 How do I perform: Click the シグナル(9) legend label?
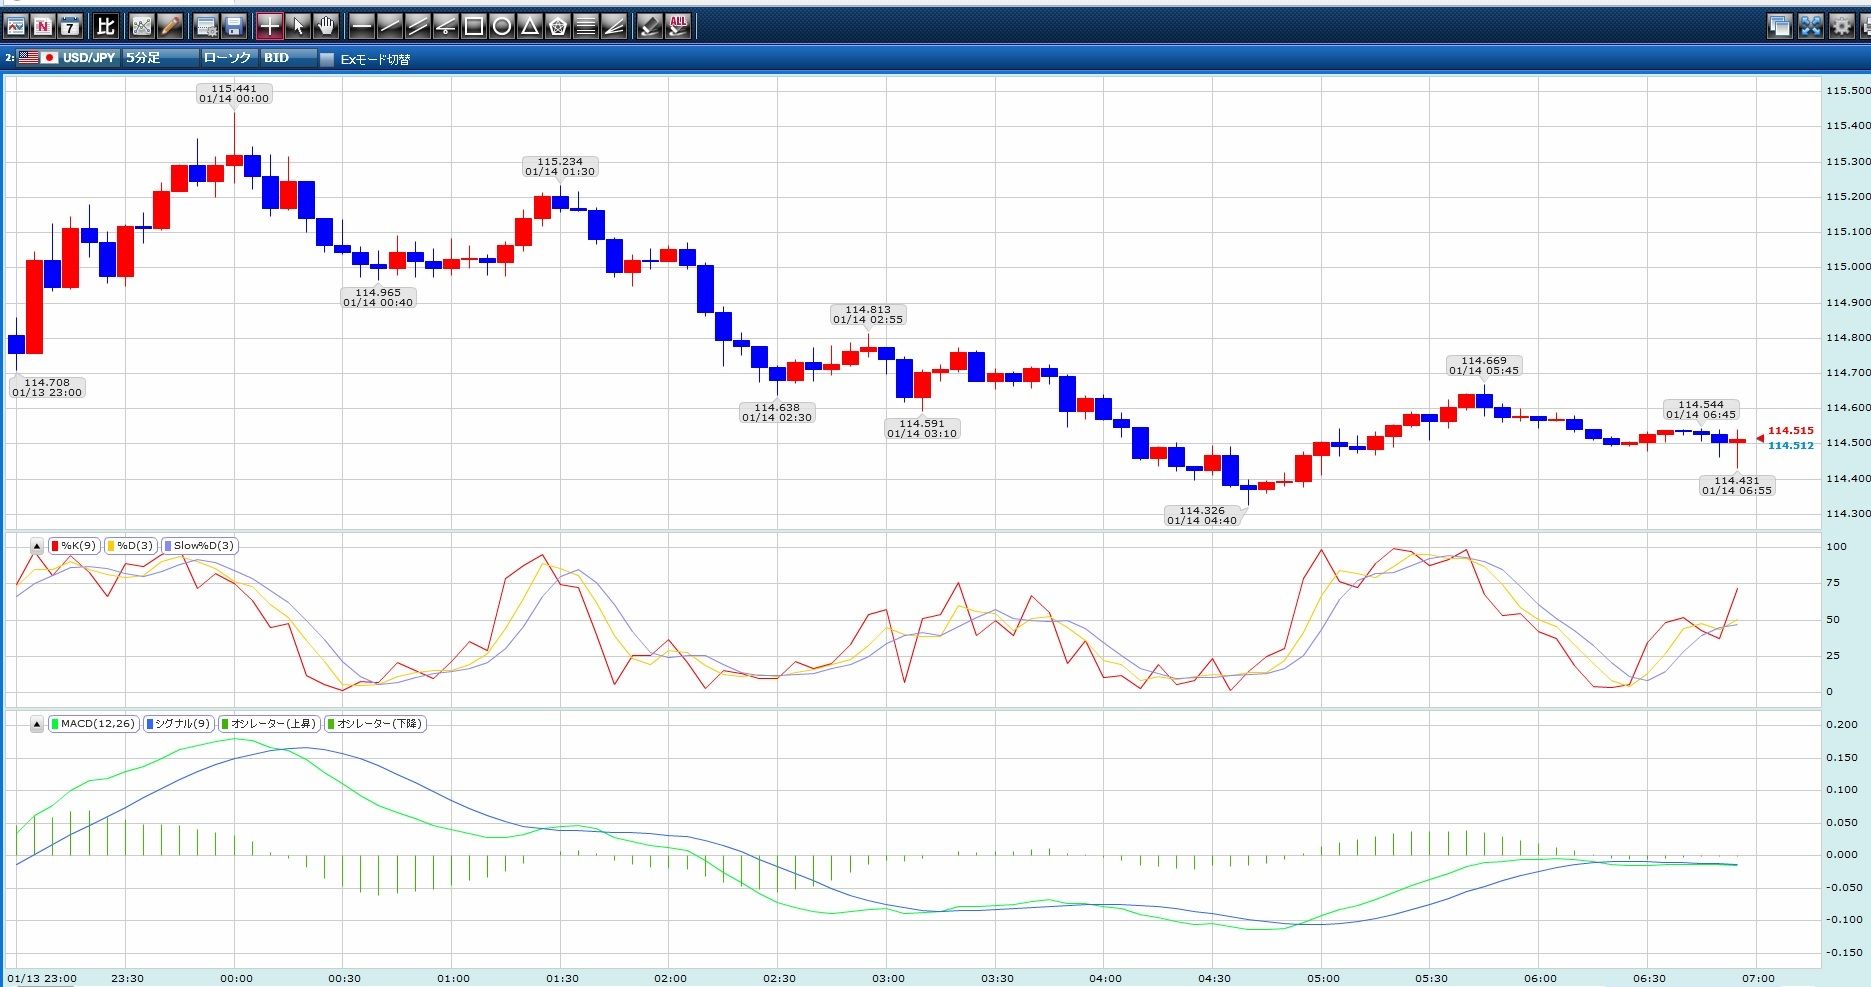click(178, 724)
